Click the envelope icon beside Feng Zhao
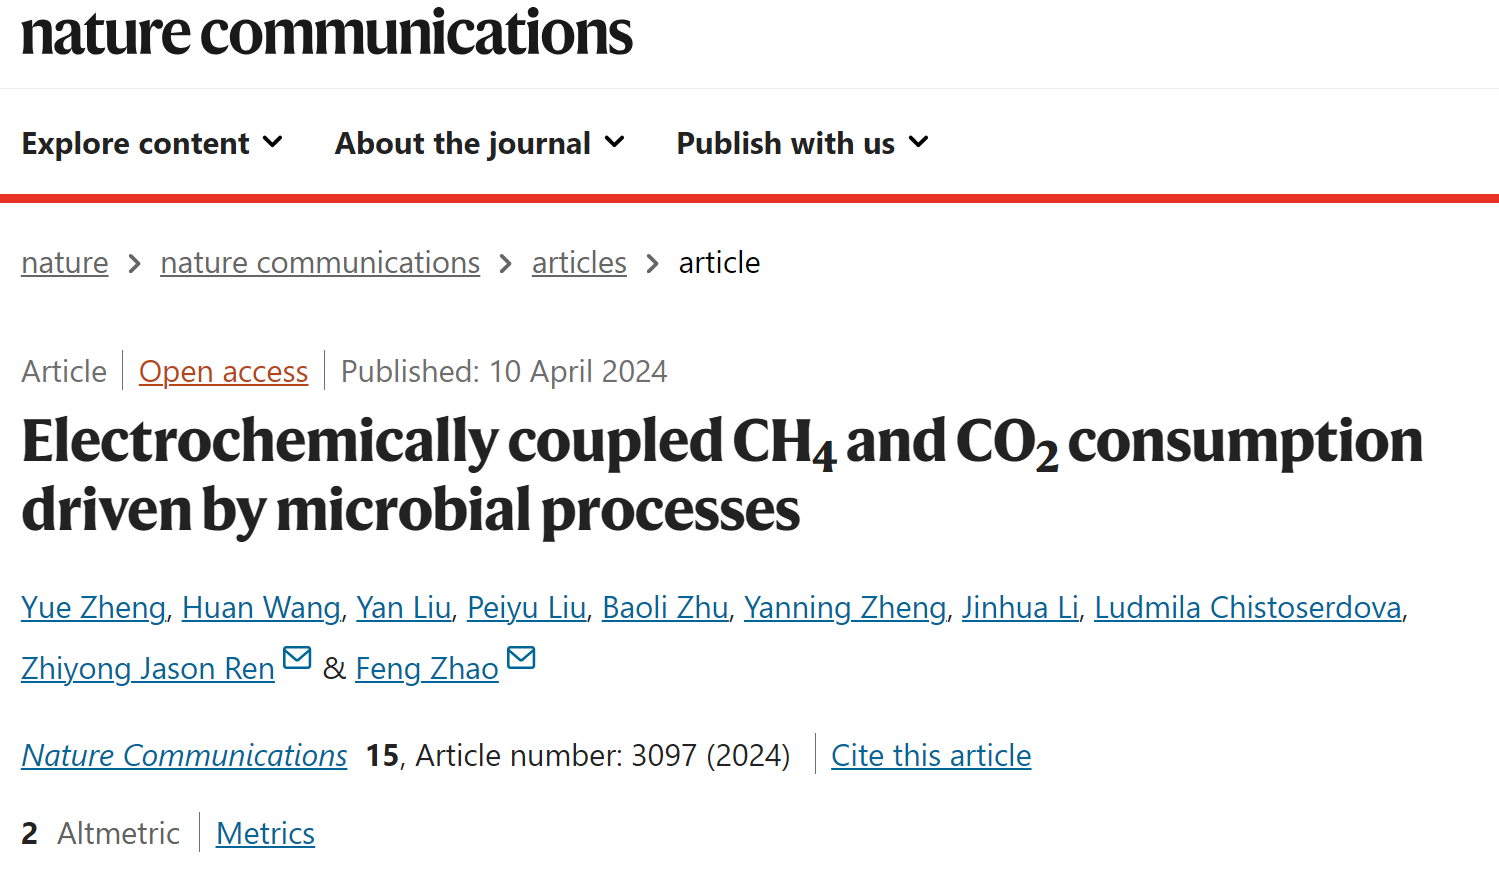This screenshot has height=880, width=1499. (521, 658)
